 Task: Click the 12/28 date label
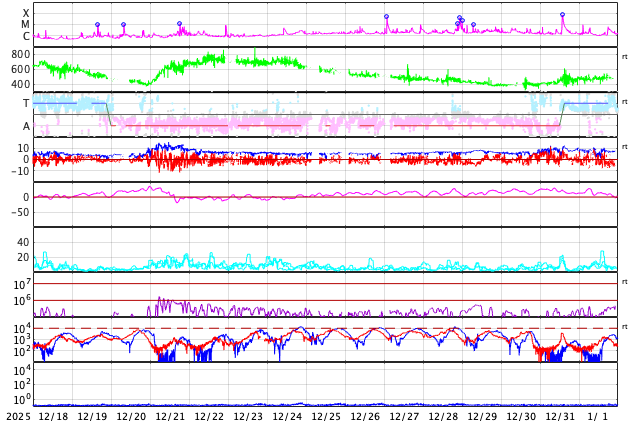tap(443, 415)
